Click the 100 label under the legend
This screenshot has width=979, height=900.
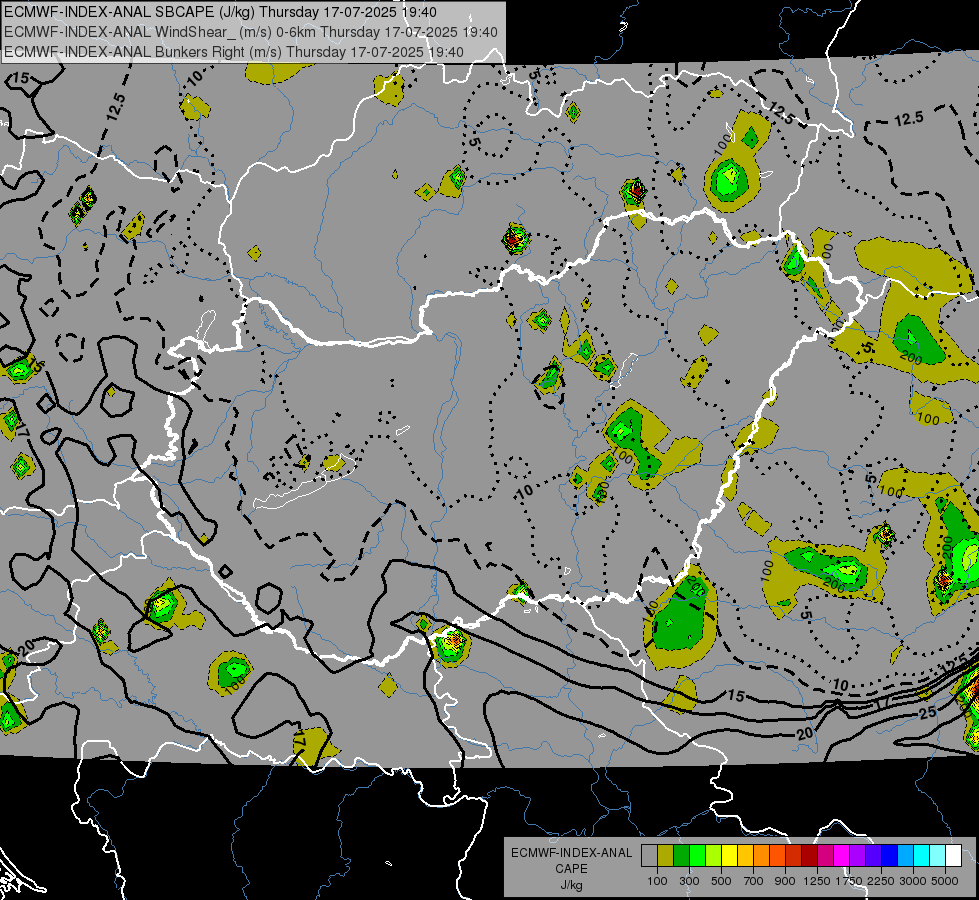click(657, 881)
